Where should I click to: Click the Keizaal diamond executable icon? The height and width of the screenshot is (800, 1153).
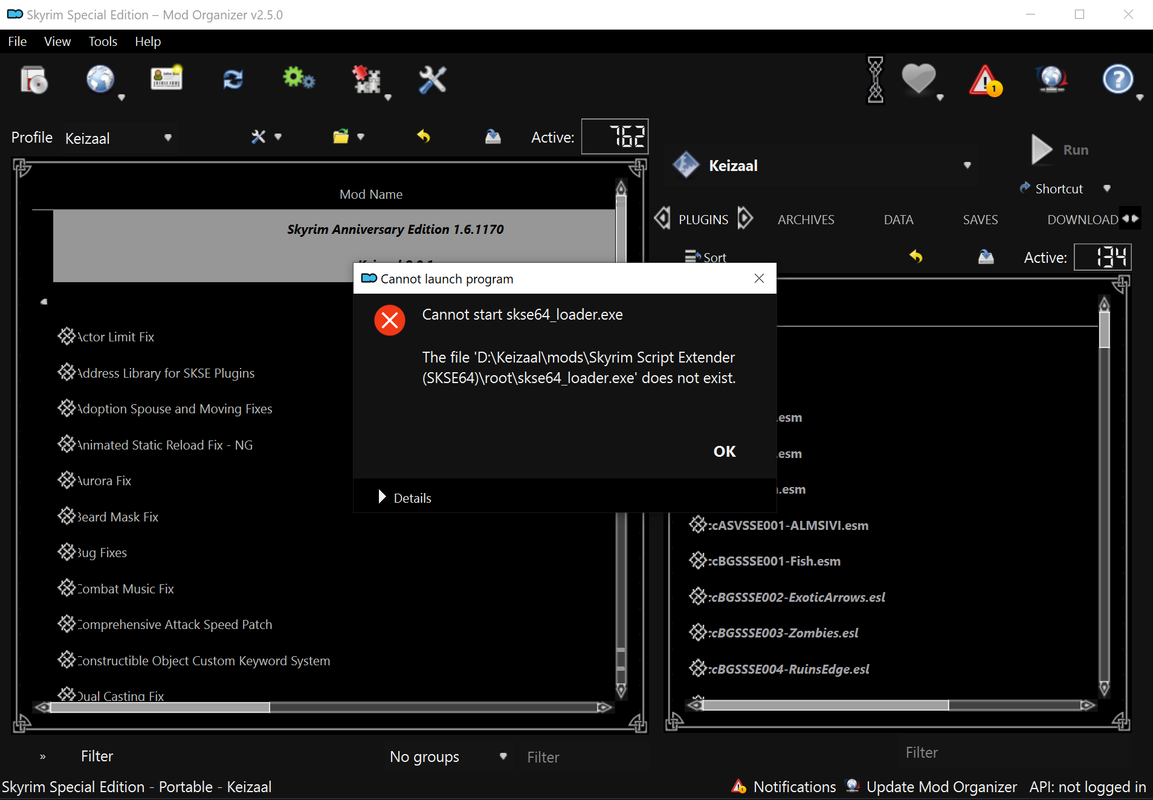tap(685, 165)
